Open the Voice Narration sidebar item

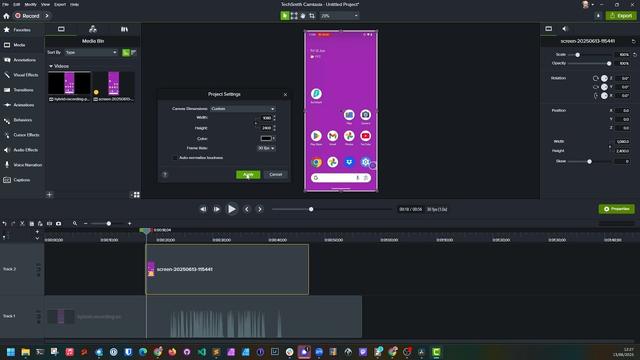(22, 165)
